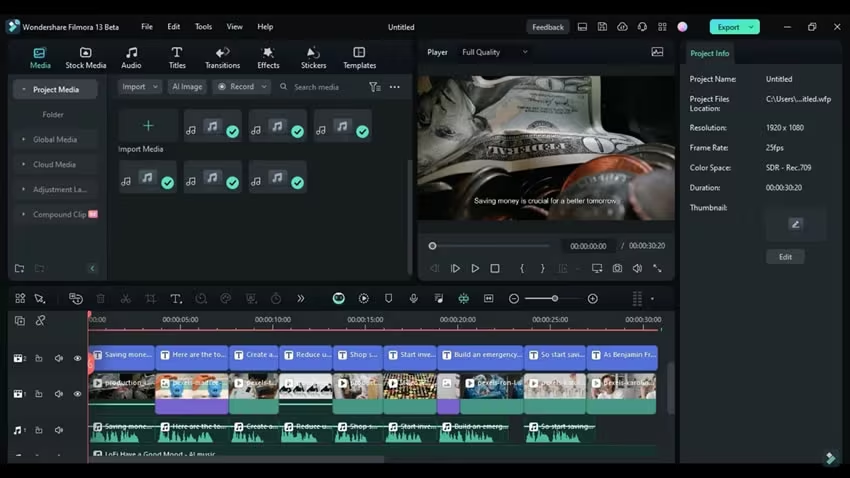Toggle the AI copilot face icon
Image resolution: width=850 pixels, height=478 pixels.
(x=338, y=299)
